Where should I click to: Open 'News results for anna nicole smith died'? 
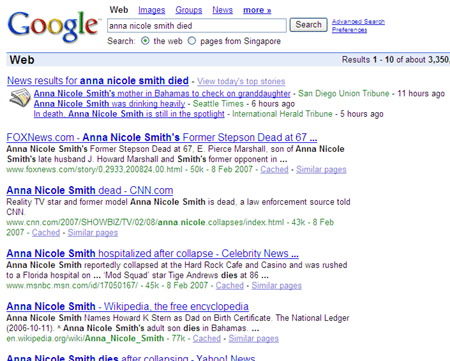point(98,81)
